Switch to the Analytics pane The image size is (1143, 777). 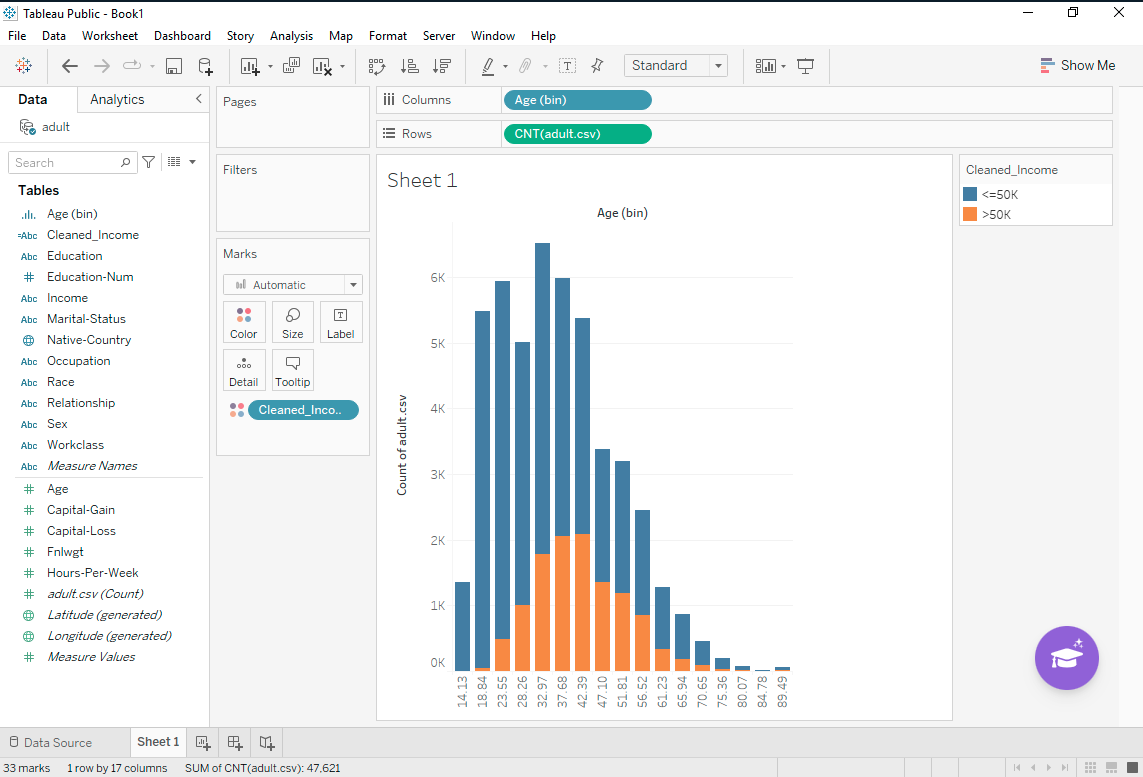[x=117, y=99]
